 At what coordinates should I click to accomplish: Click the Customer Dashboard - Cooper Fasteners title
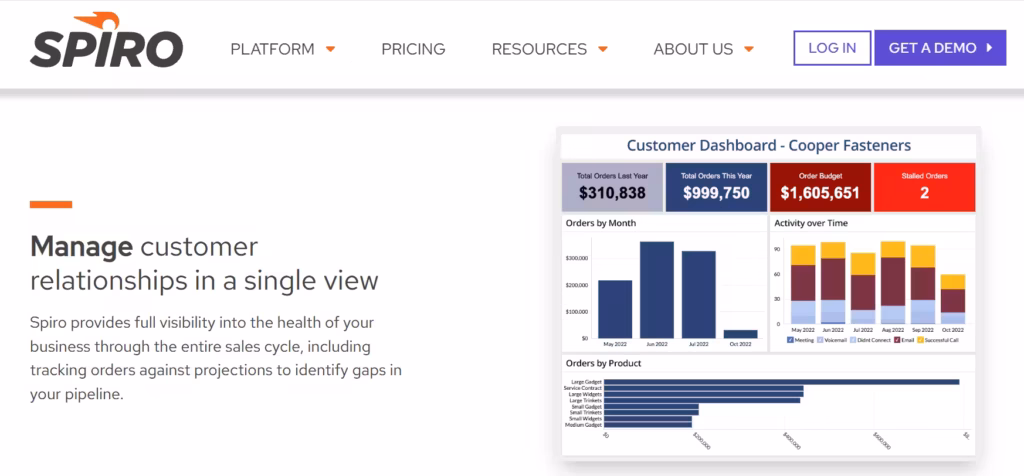pos(769,146)
